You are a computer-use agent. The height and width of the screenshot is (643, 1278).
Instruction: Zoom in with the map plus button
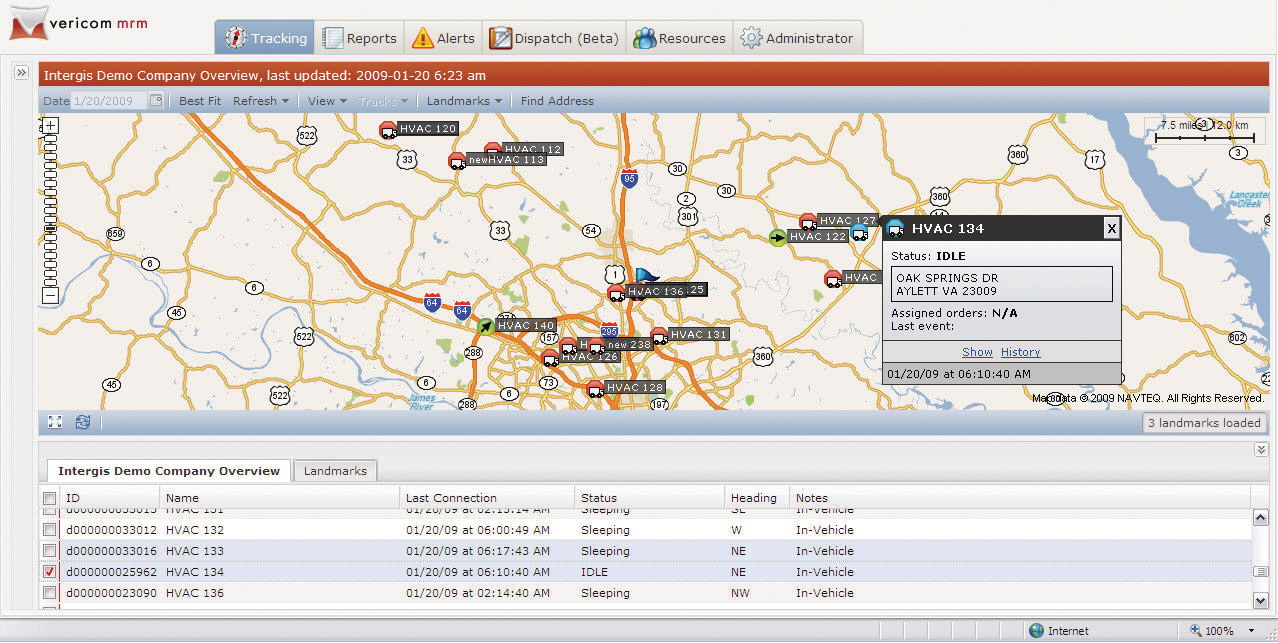coord(51,125)
